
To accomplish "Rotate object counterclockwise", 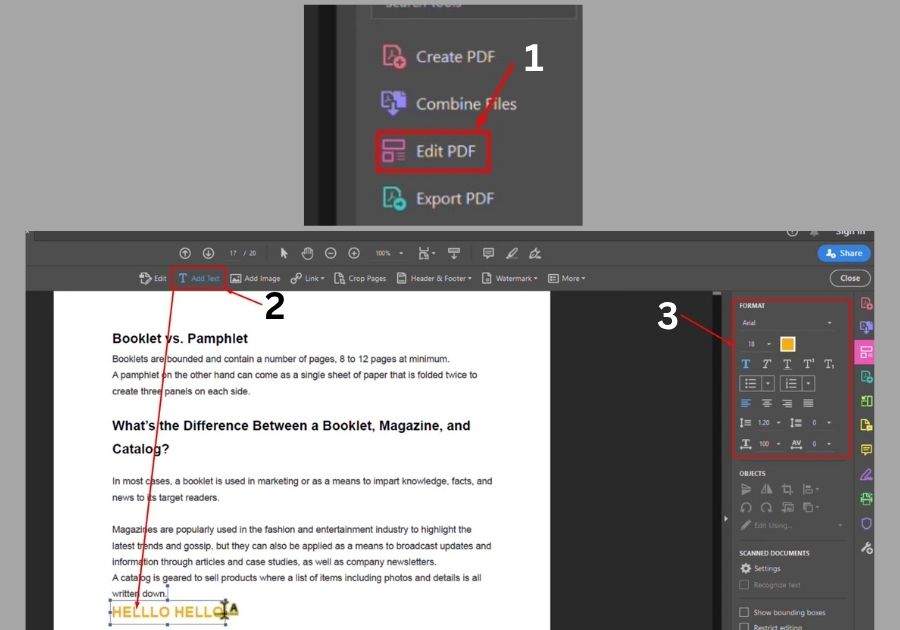I will pyautogui.click(x=746, y=508).
